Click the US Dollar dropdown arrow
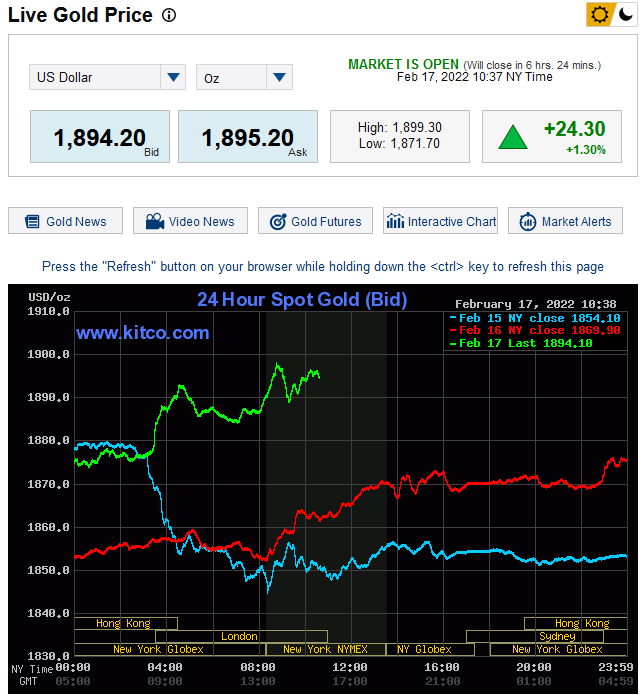The image size is (644, 695). (173, 77)
